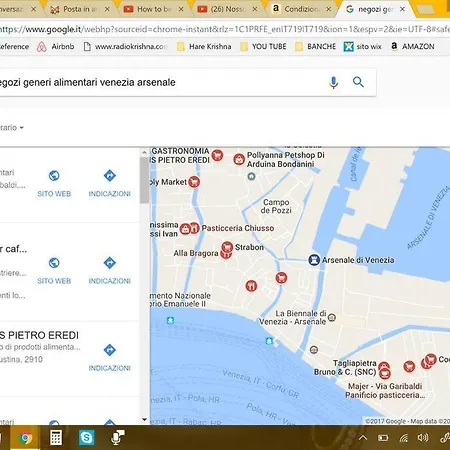Select the unlabeled fork-and-knife restaurant pin

coord(251,286)
